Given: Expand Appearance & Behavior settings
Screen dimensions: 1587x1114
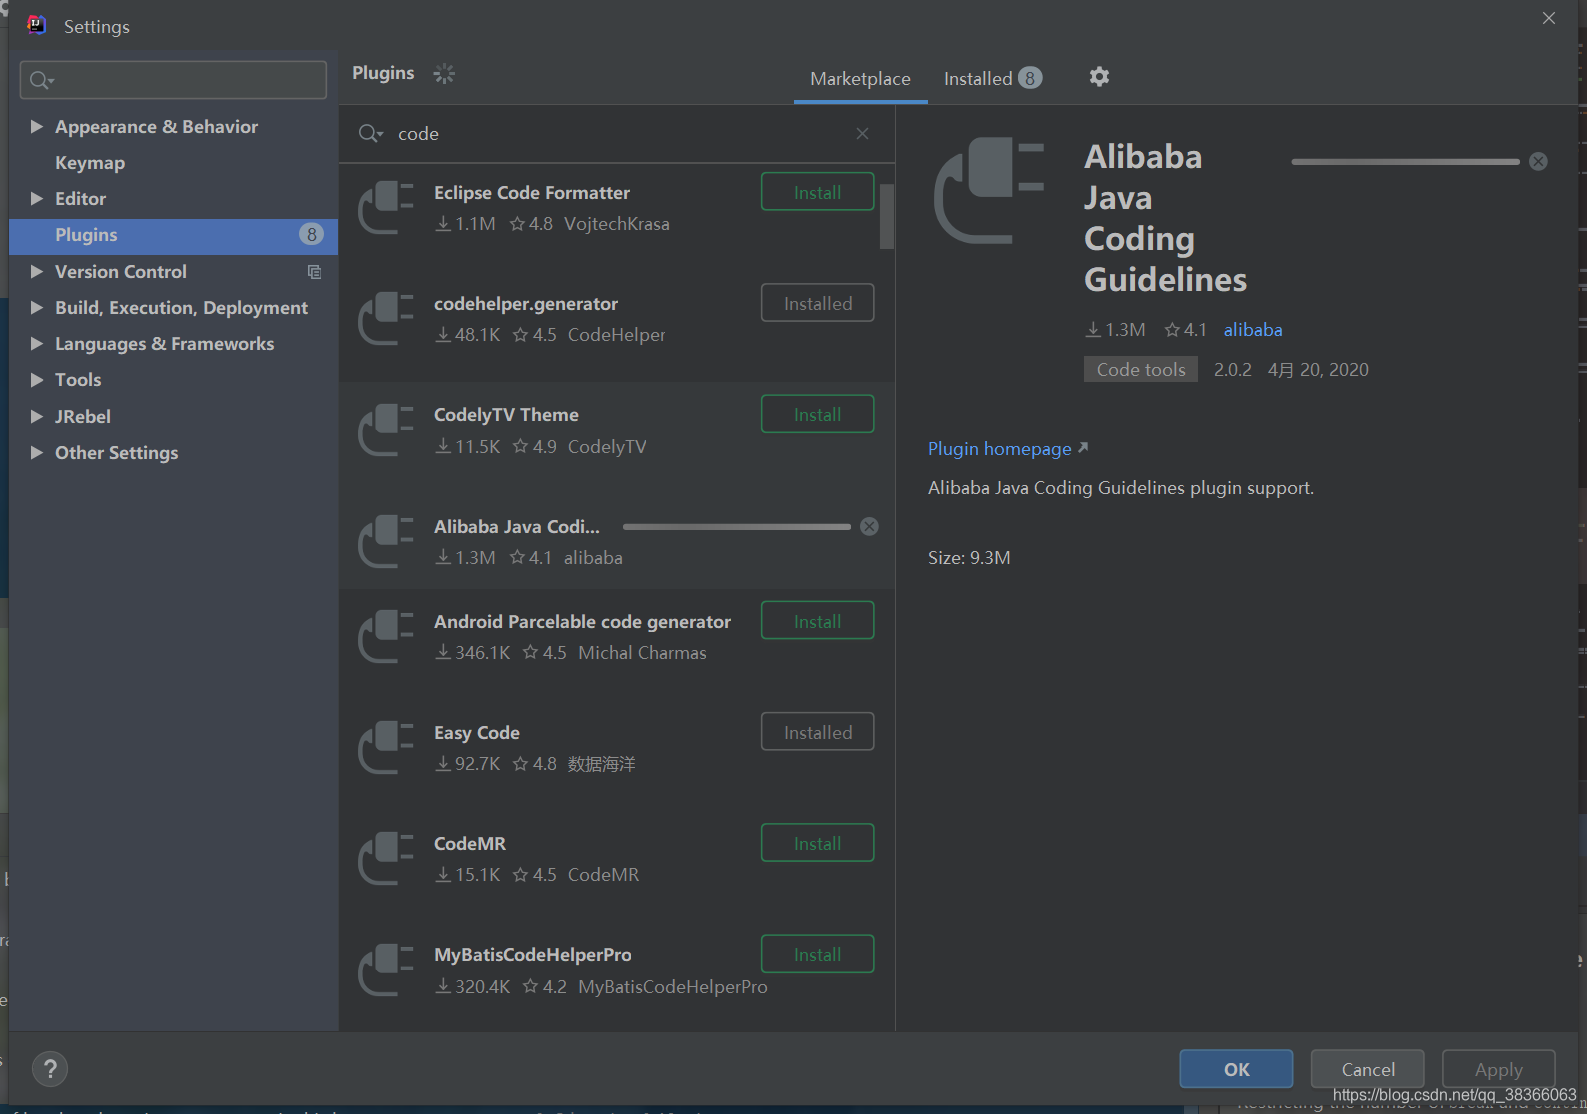Looking at the screenshot, I should coord(36,127).
